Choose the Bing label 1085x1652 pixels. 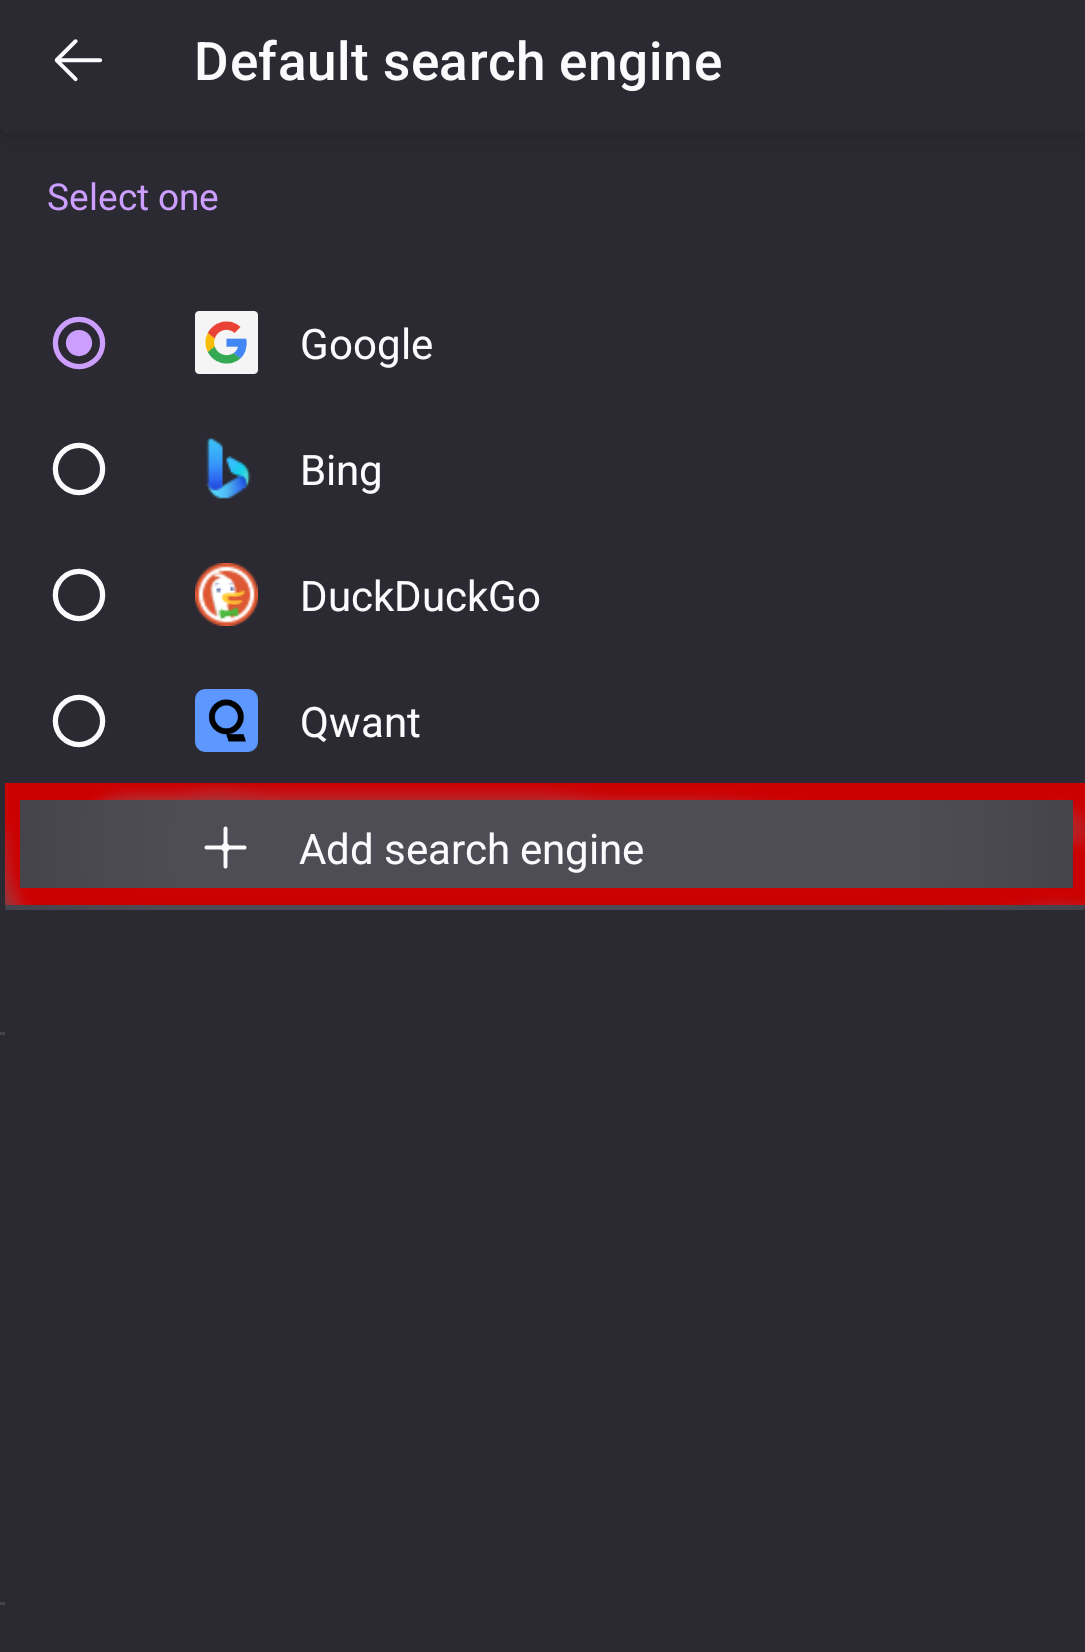(x=341, y=471)
